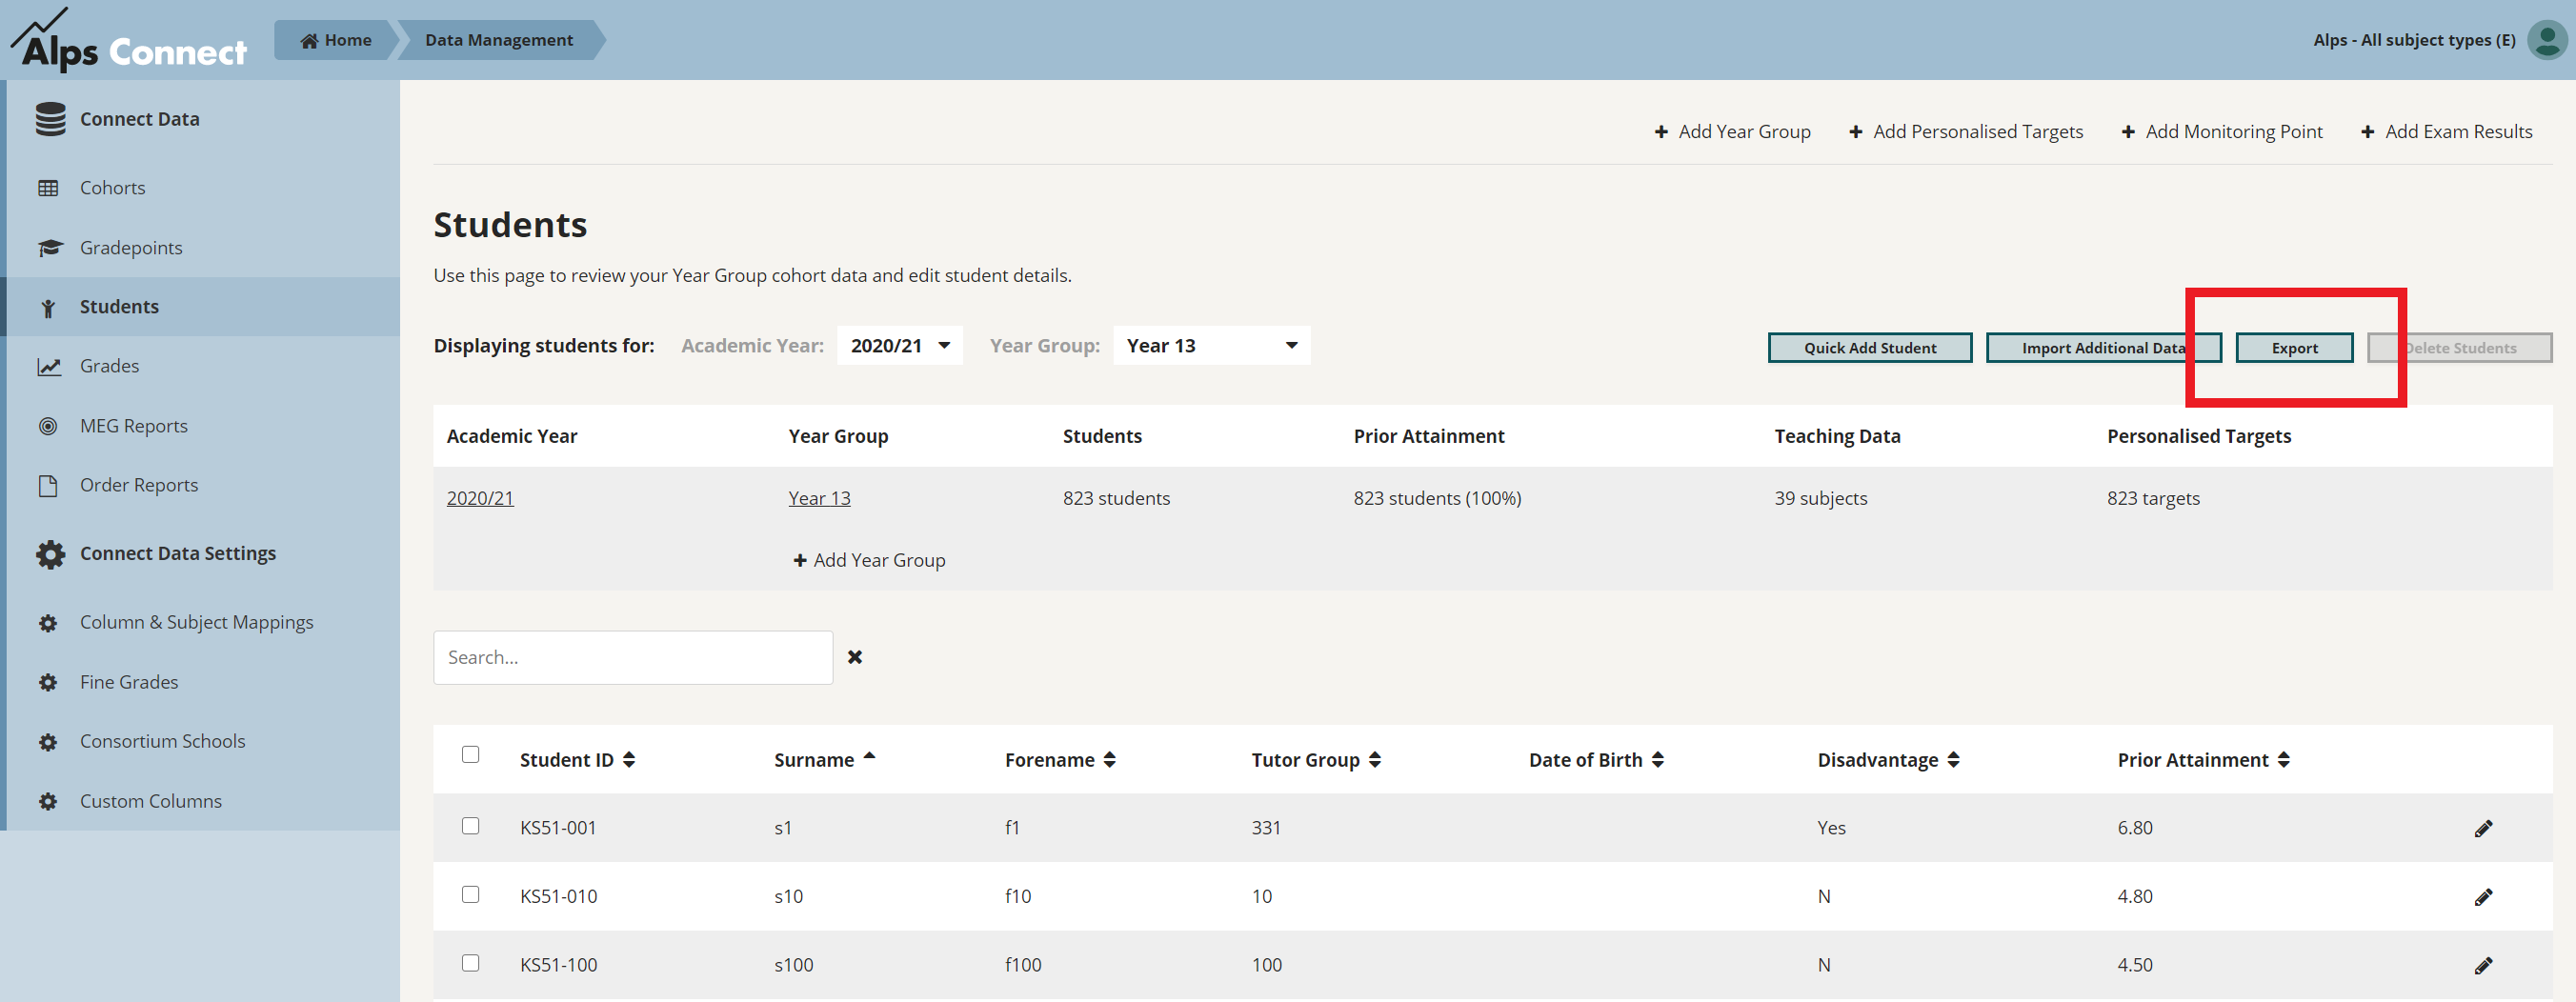Sort by Date of Birth arrows

[1658, 759]
